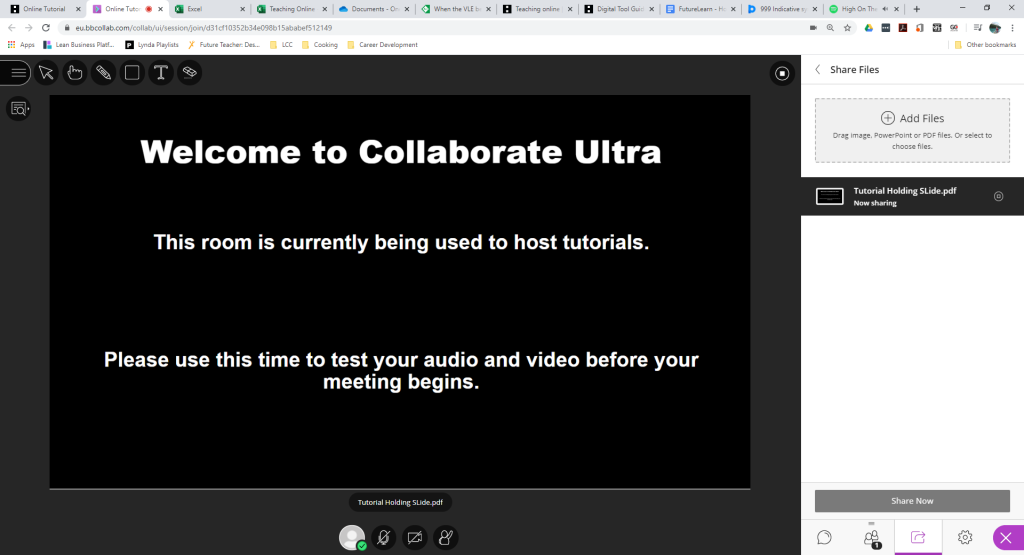The height and width of the screenshot is (555, 1024).
Task: Toggle the camera video on
Action: [x=415, y=537]
